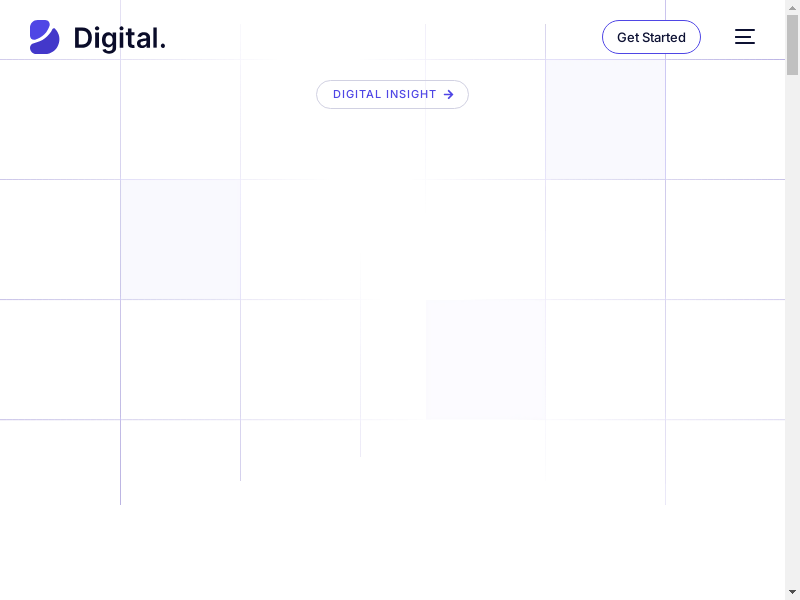Click the arrow icon inside Digital Insight pill

coord(449,95)
